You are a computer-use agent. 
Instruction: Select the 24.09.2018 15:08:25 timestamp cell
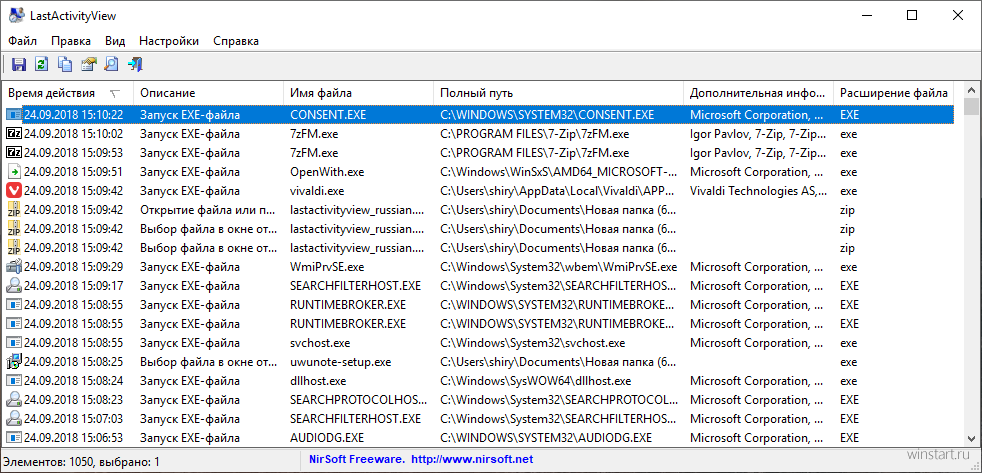tap(73, 361)
